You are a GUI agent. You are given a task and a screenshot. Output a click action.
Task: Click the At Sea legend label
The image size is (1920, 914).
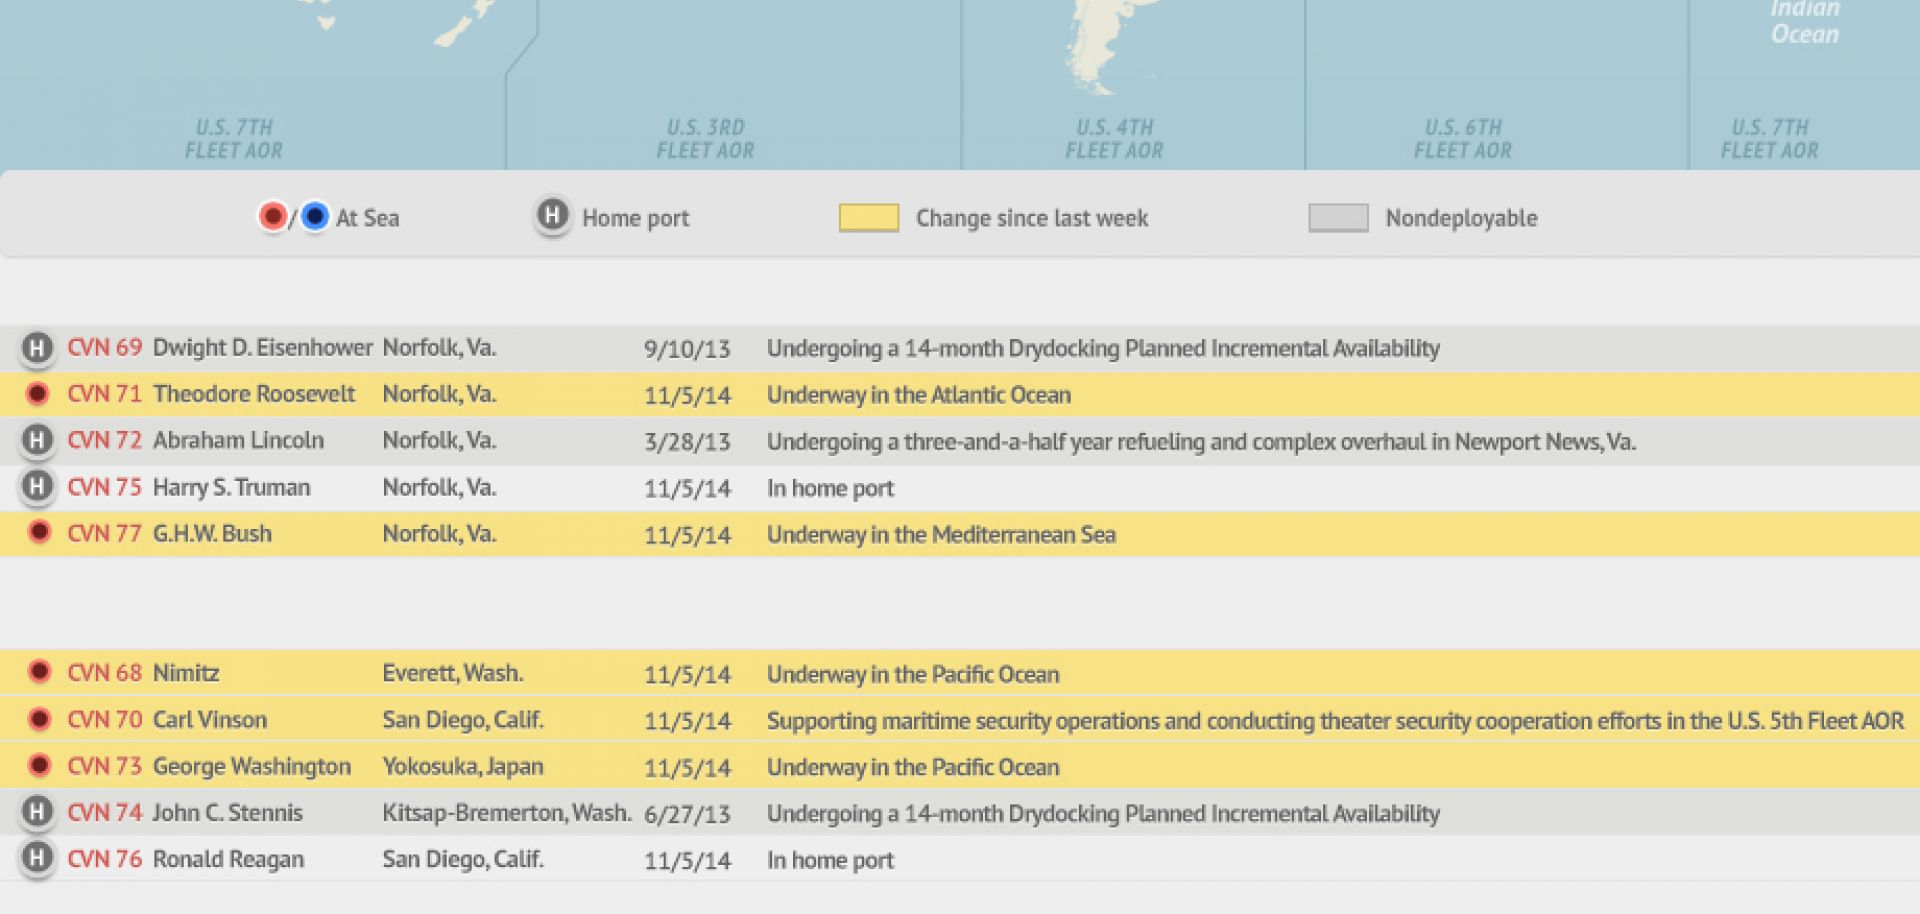(367, 218)
